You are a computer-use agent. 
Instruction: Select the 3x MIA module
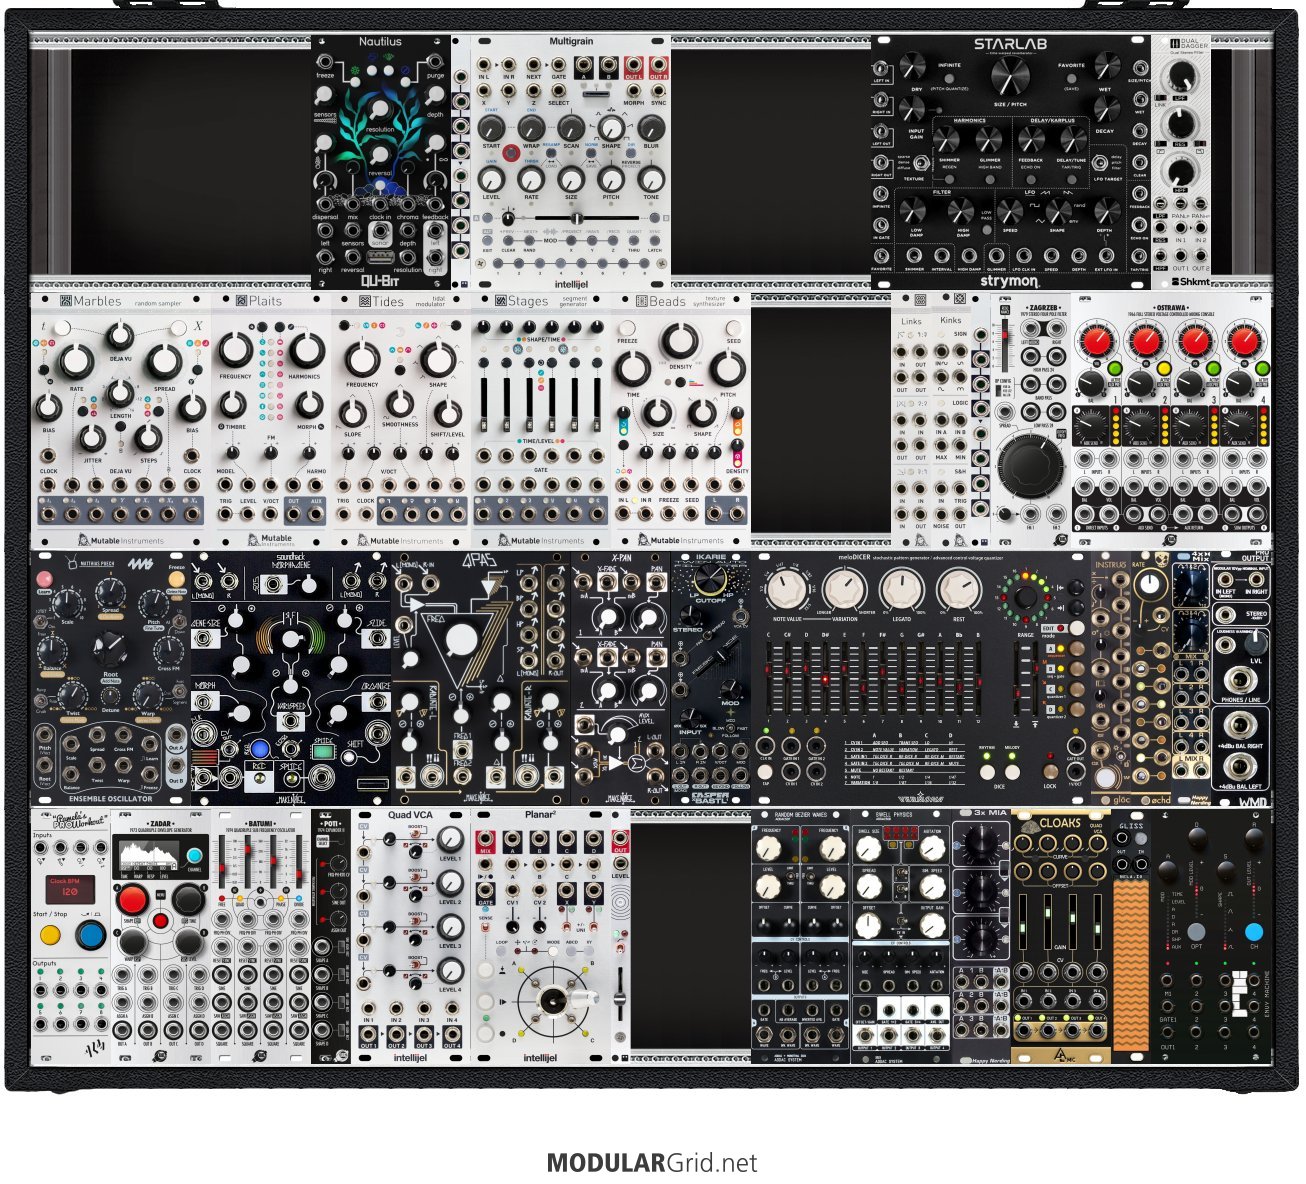click(981, 937)
